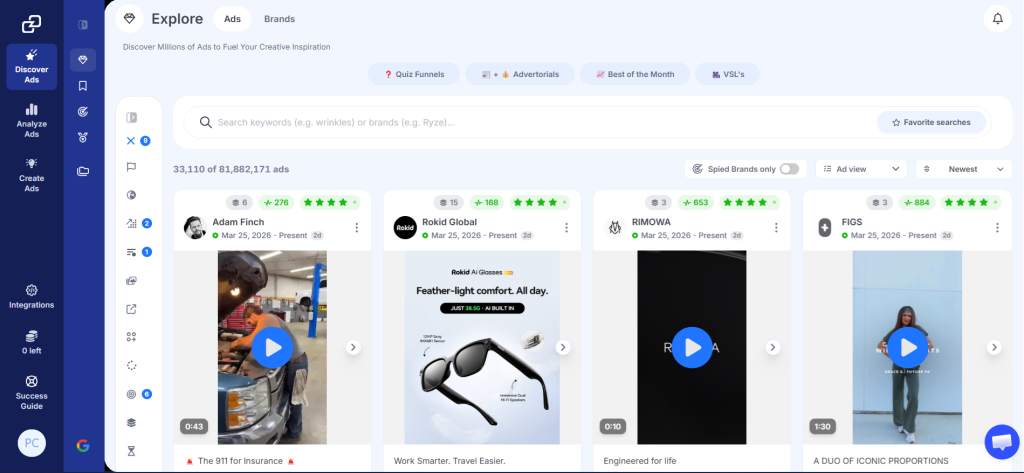Click the 884 score badge on FIGS
The image size is (1024, 473).
917,203
